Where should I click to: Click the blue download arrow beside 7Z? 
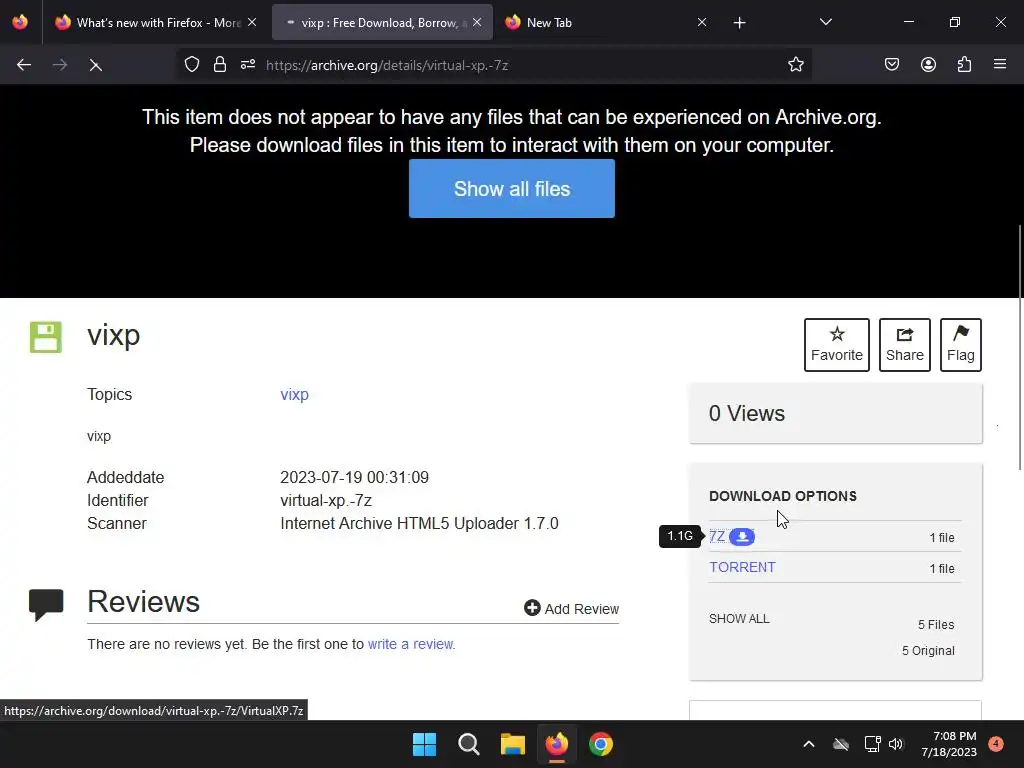[x=742, y=537]
